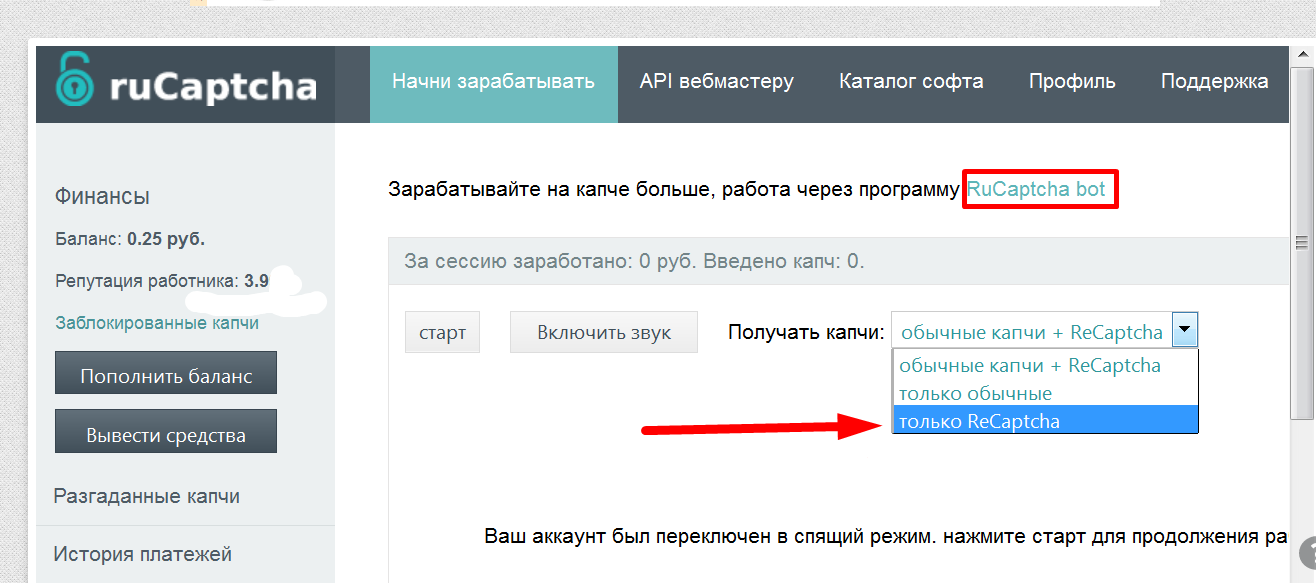Click the sleeping mode notice text
1316x583 pixels.
[884, 536]
